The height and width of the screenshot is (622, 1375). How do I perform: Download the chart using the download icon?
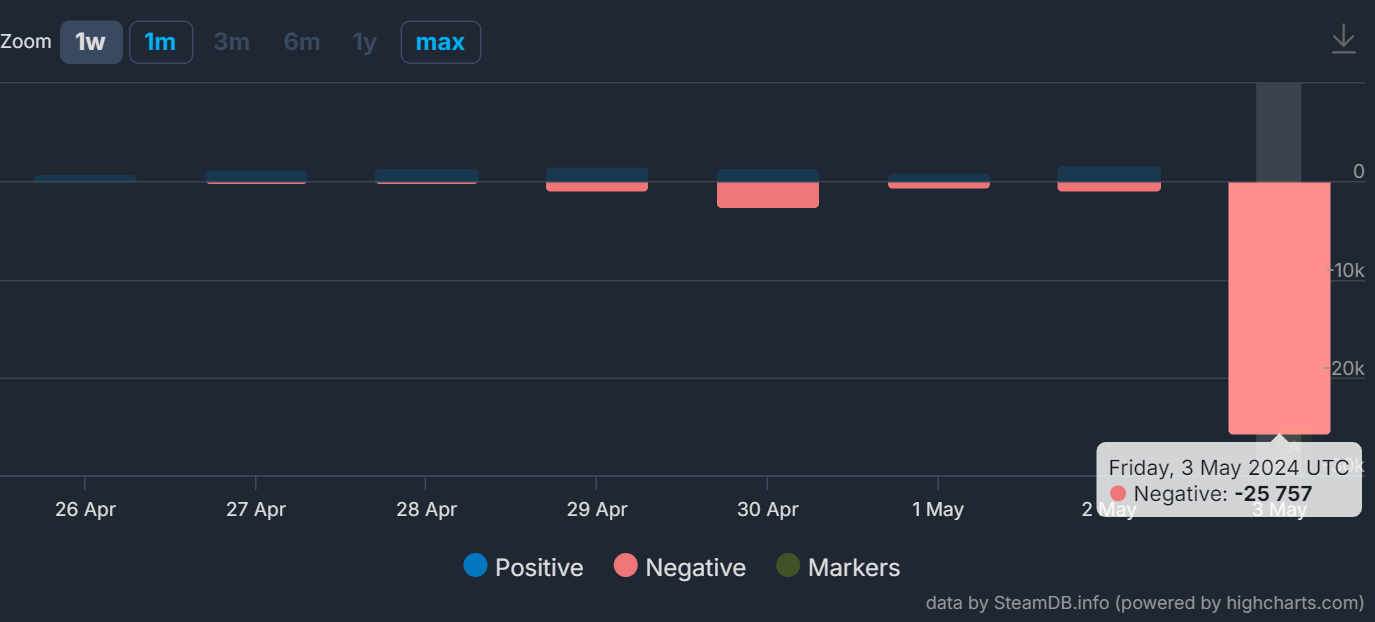click(x=1343, y=40)
